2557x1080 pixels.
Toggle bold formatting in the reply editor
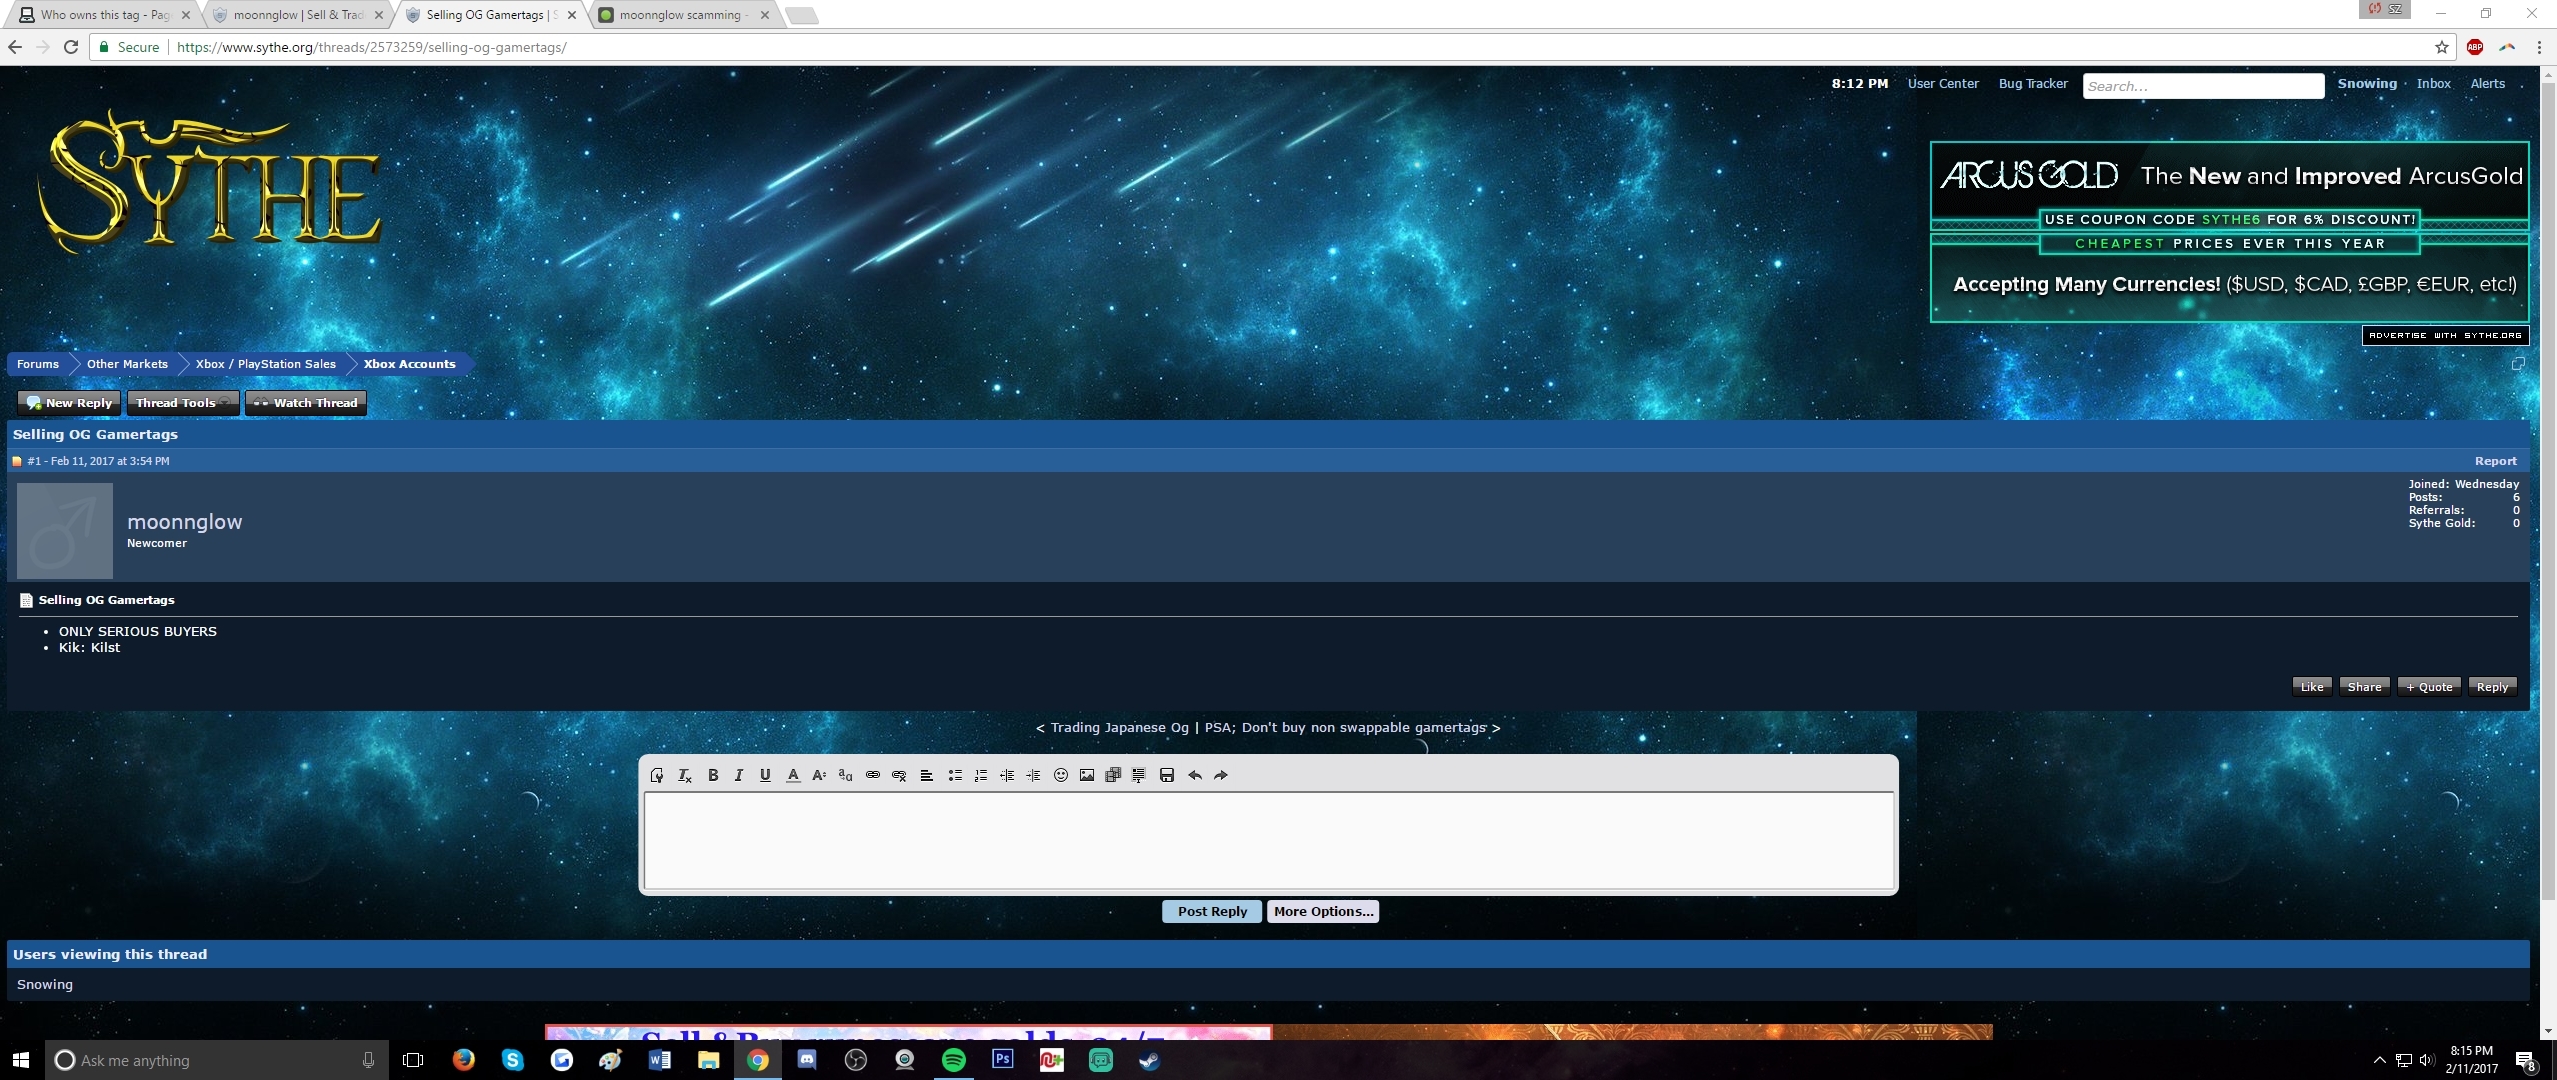click(713, 775)
